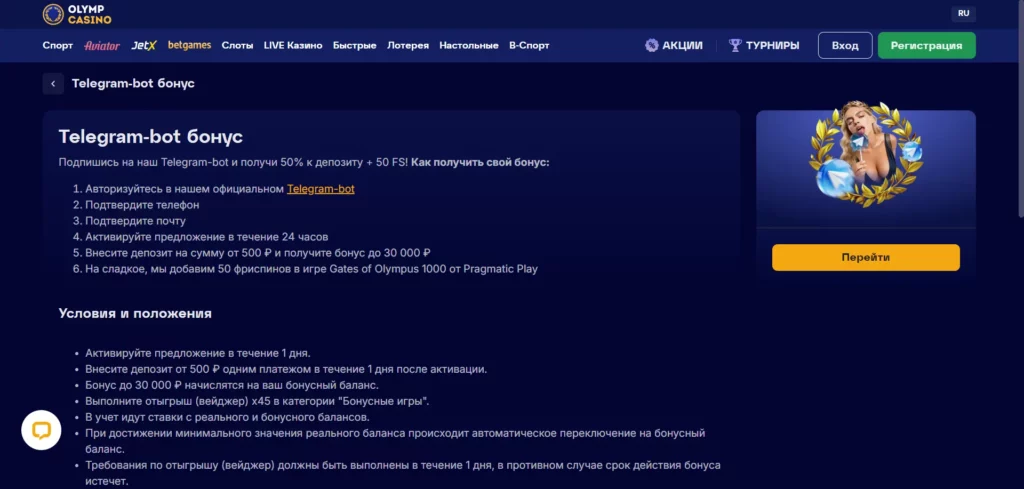Click step 'Подтвердите телефон'

tap(142, 205)
